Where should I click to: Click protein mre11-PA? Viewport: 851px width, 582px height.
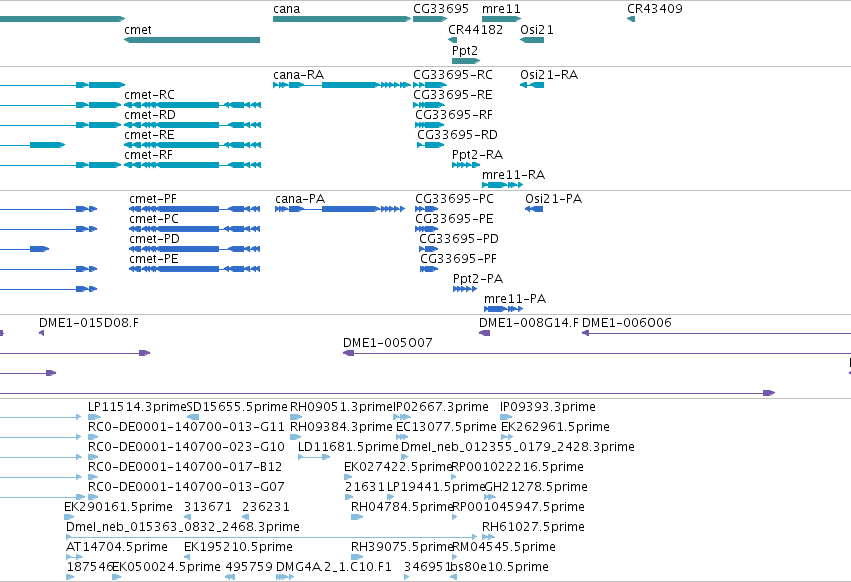tap(515, 299)
